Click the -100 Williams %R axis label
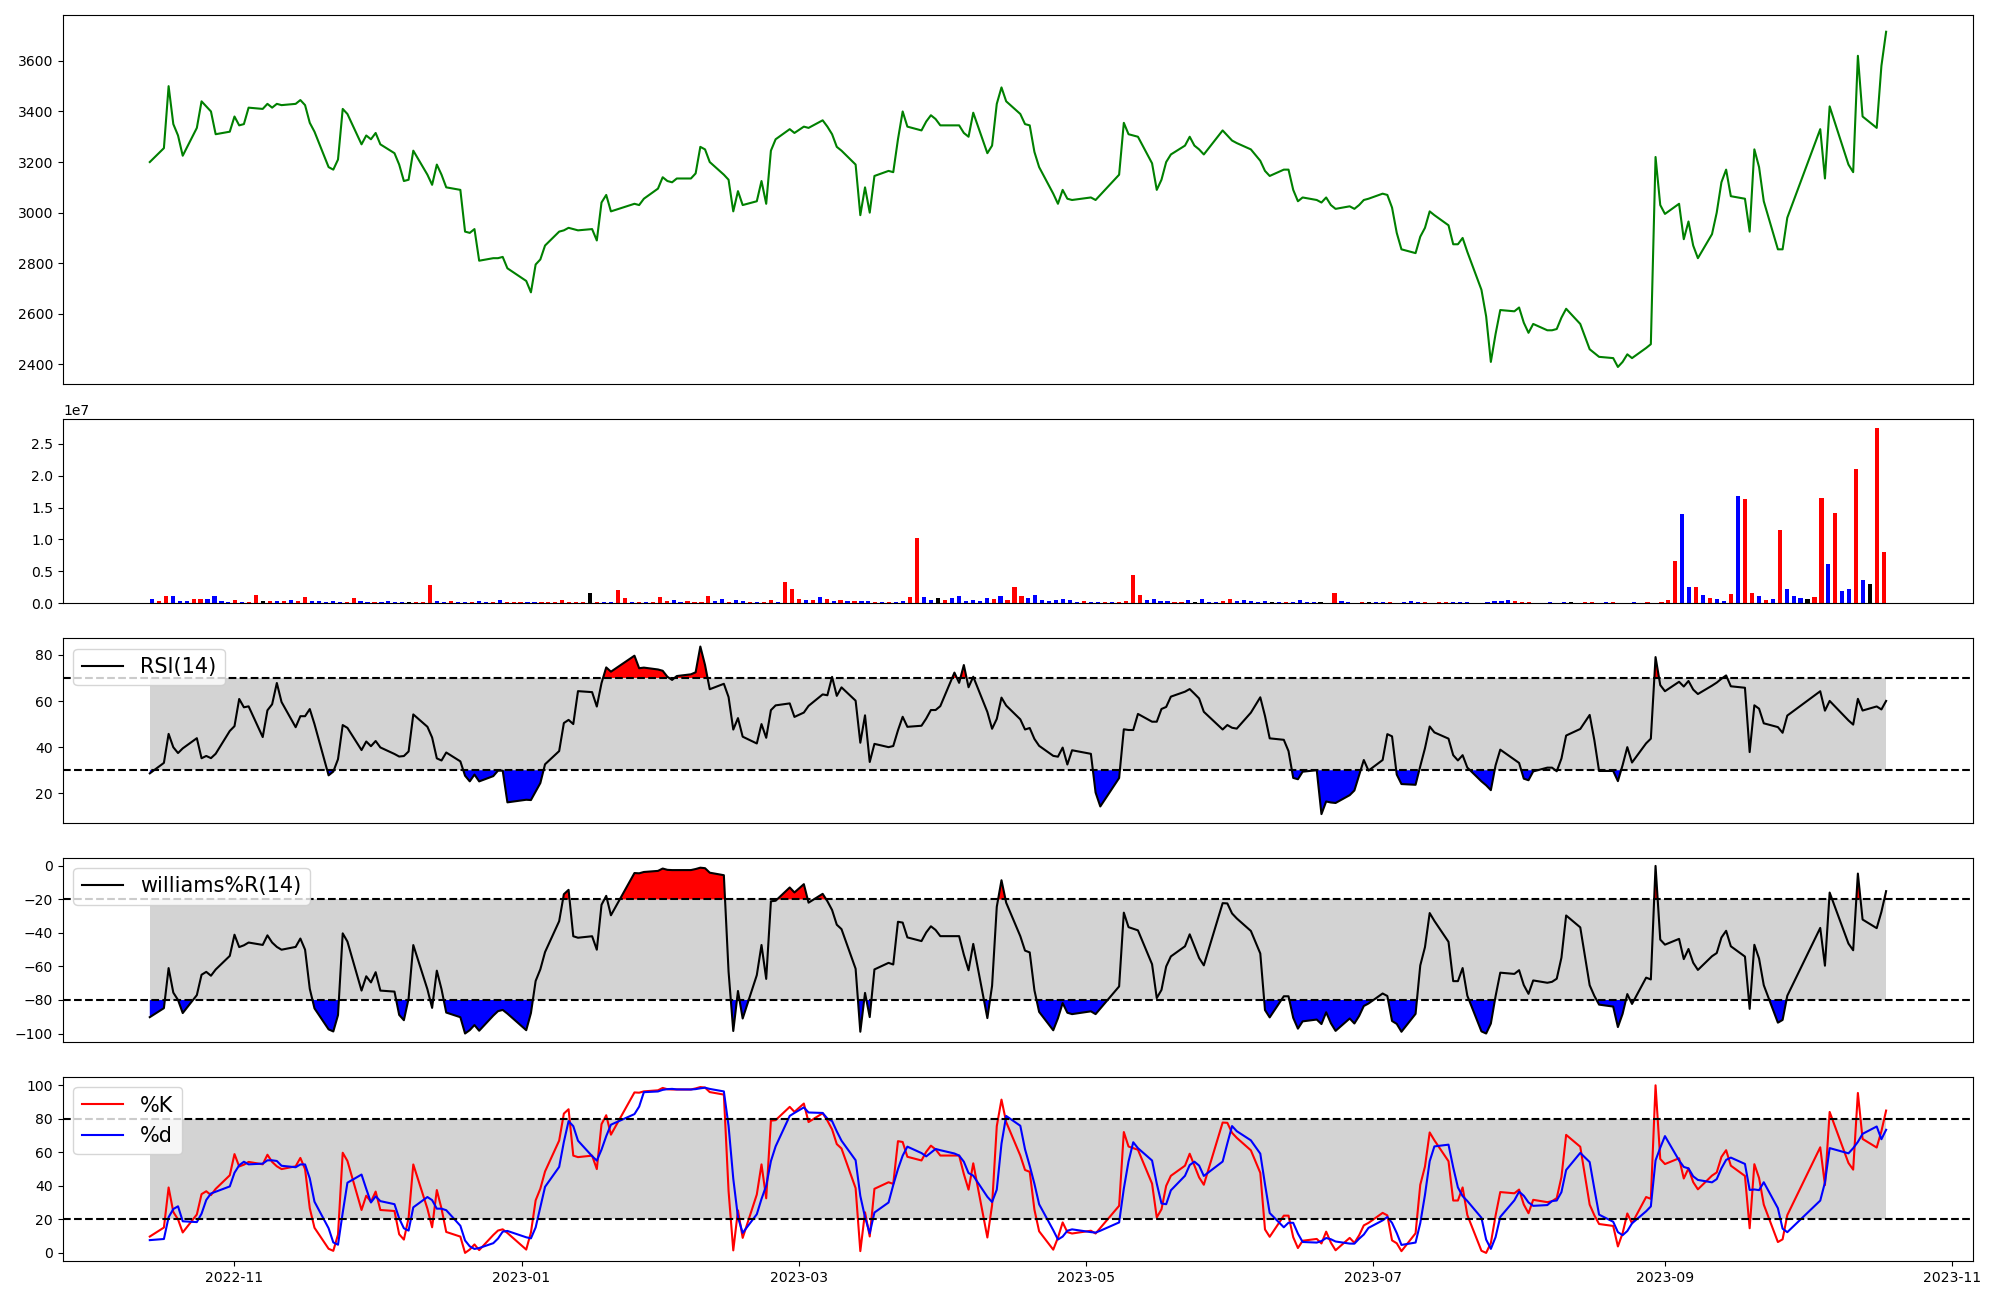Image resolution: width=2000 pixels, height=1300 pixels. (x=33, y=1034)
